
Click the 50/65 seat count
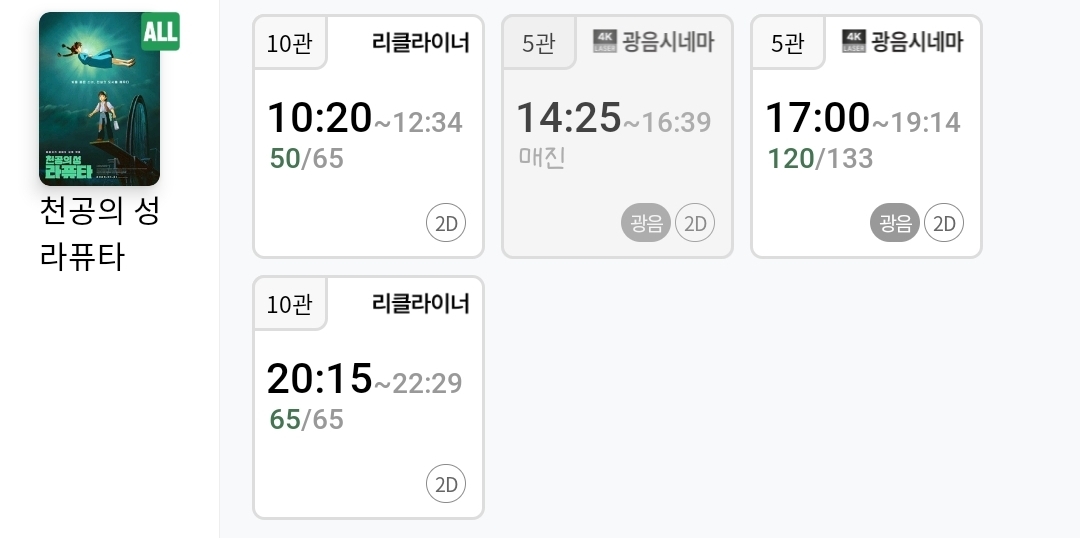pos(307,158)
